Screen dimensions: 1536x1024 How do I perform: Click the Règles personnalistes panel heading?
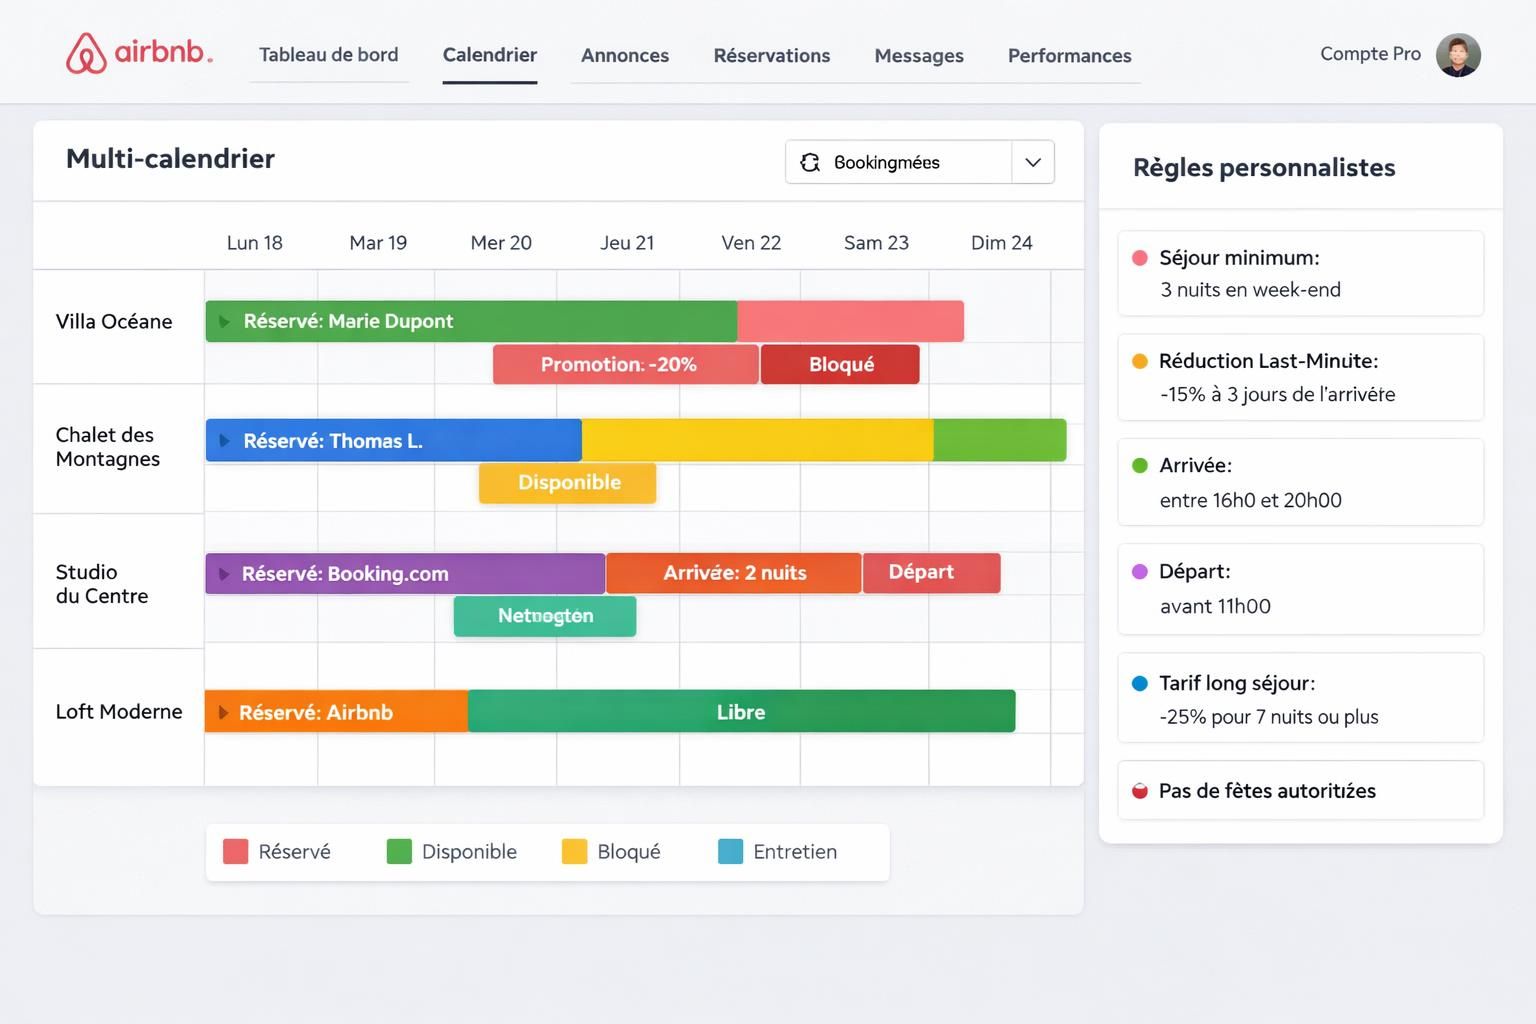(1264, 168)
